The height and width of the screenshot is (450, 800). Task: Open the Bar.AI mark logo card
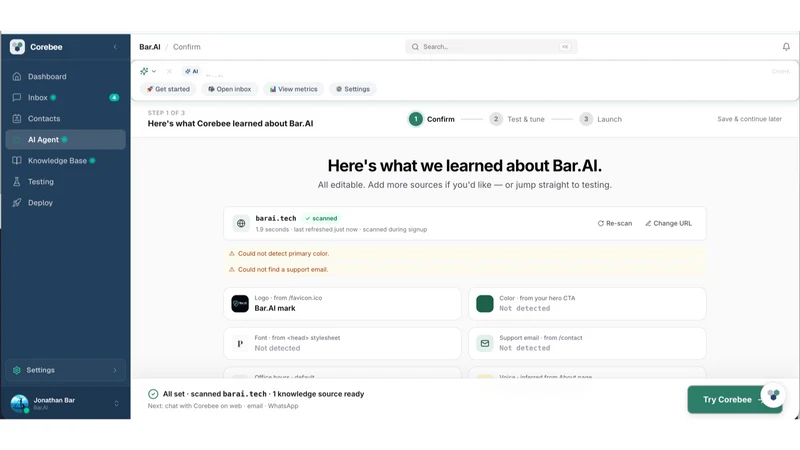coord(342,304)
